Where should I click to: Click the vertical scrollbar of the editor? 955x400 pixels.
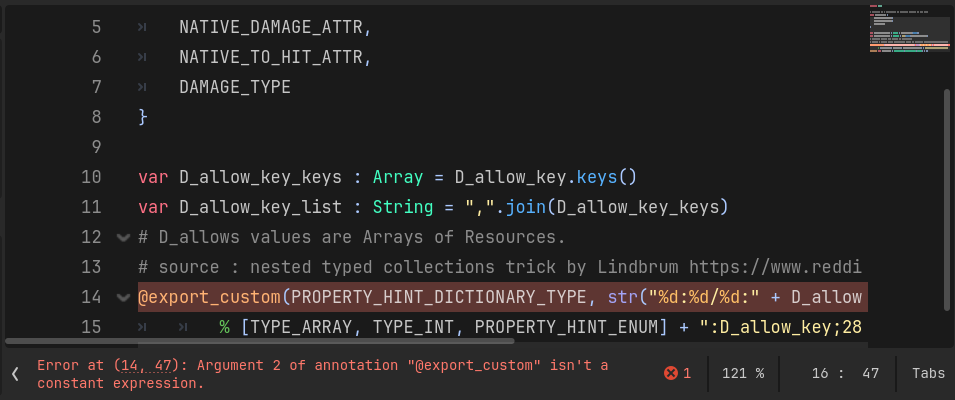point(946,200)
